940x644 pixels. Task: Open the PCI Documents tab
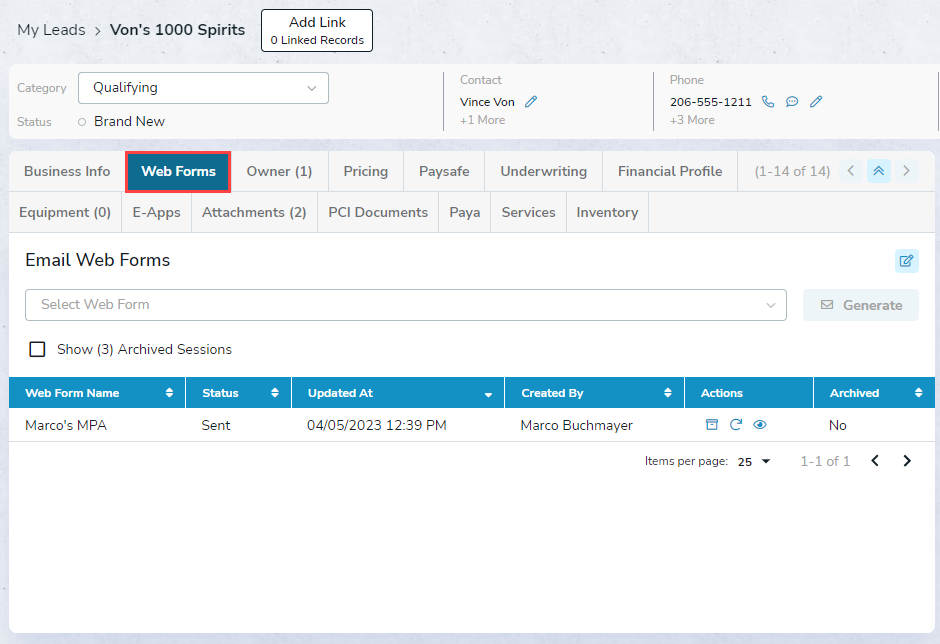tap(378, 212)
